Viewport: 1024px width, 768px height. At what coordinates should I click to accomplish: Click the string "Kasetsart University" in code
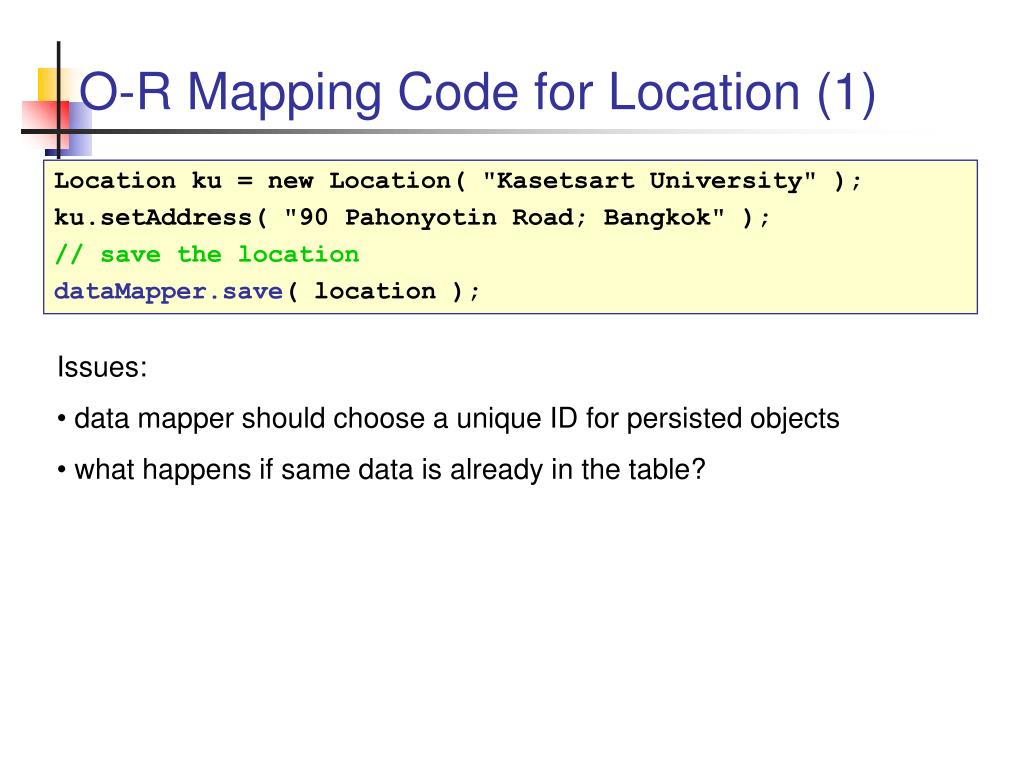point(650,180)
